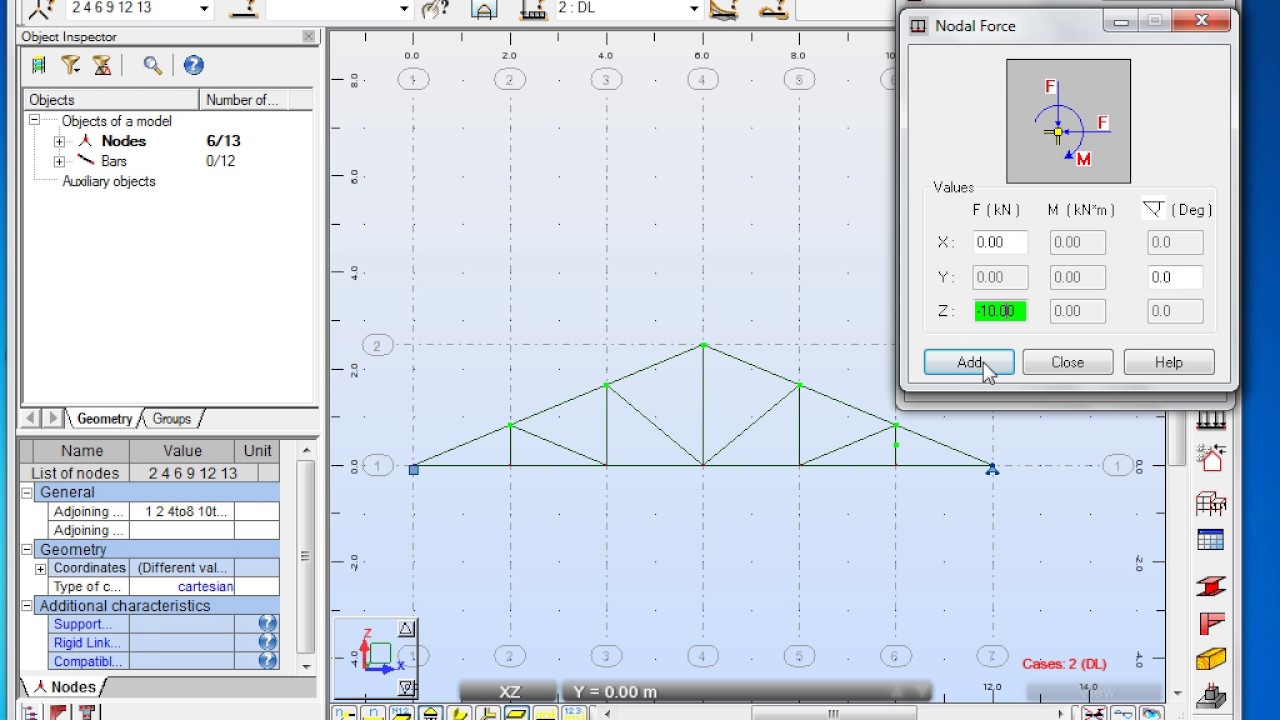Click the List of nodes property row
Viewport: 1280px width, 720px height.
coord(149,473)
